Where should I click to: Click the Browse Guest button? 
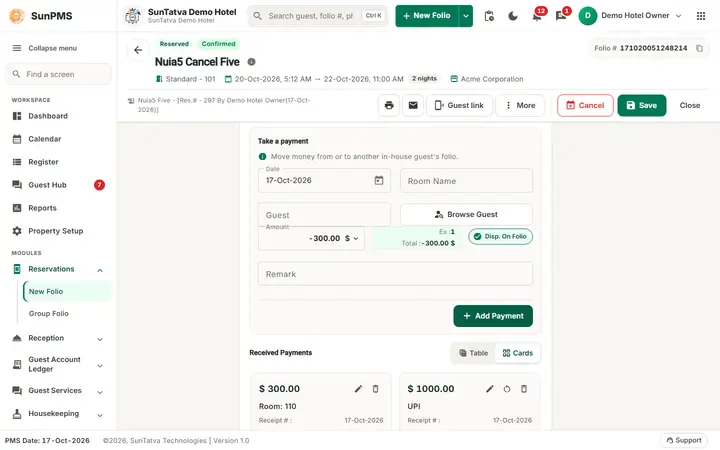point(466,214)
